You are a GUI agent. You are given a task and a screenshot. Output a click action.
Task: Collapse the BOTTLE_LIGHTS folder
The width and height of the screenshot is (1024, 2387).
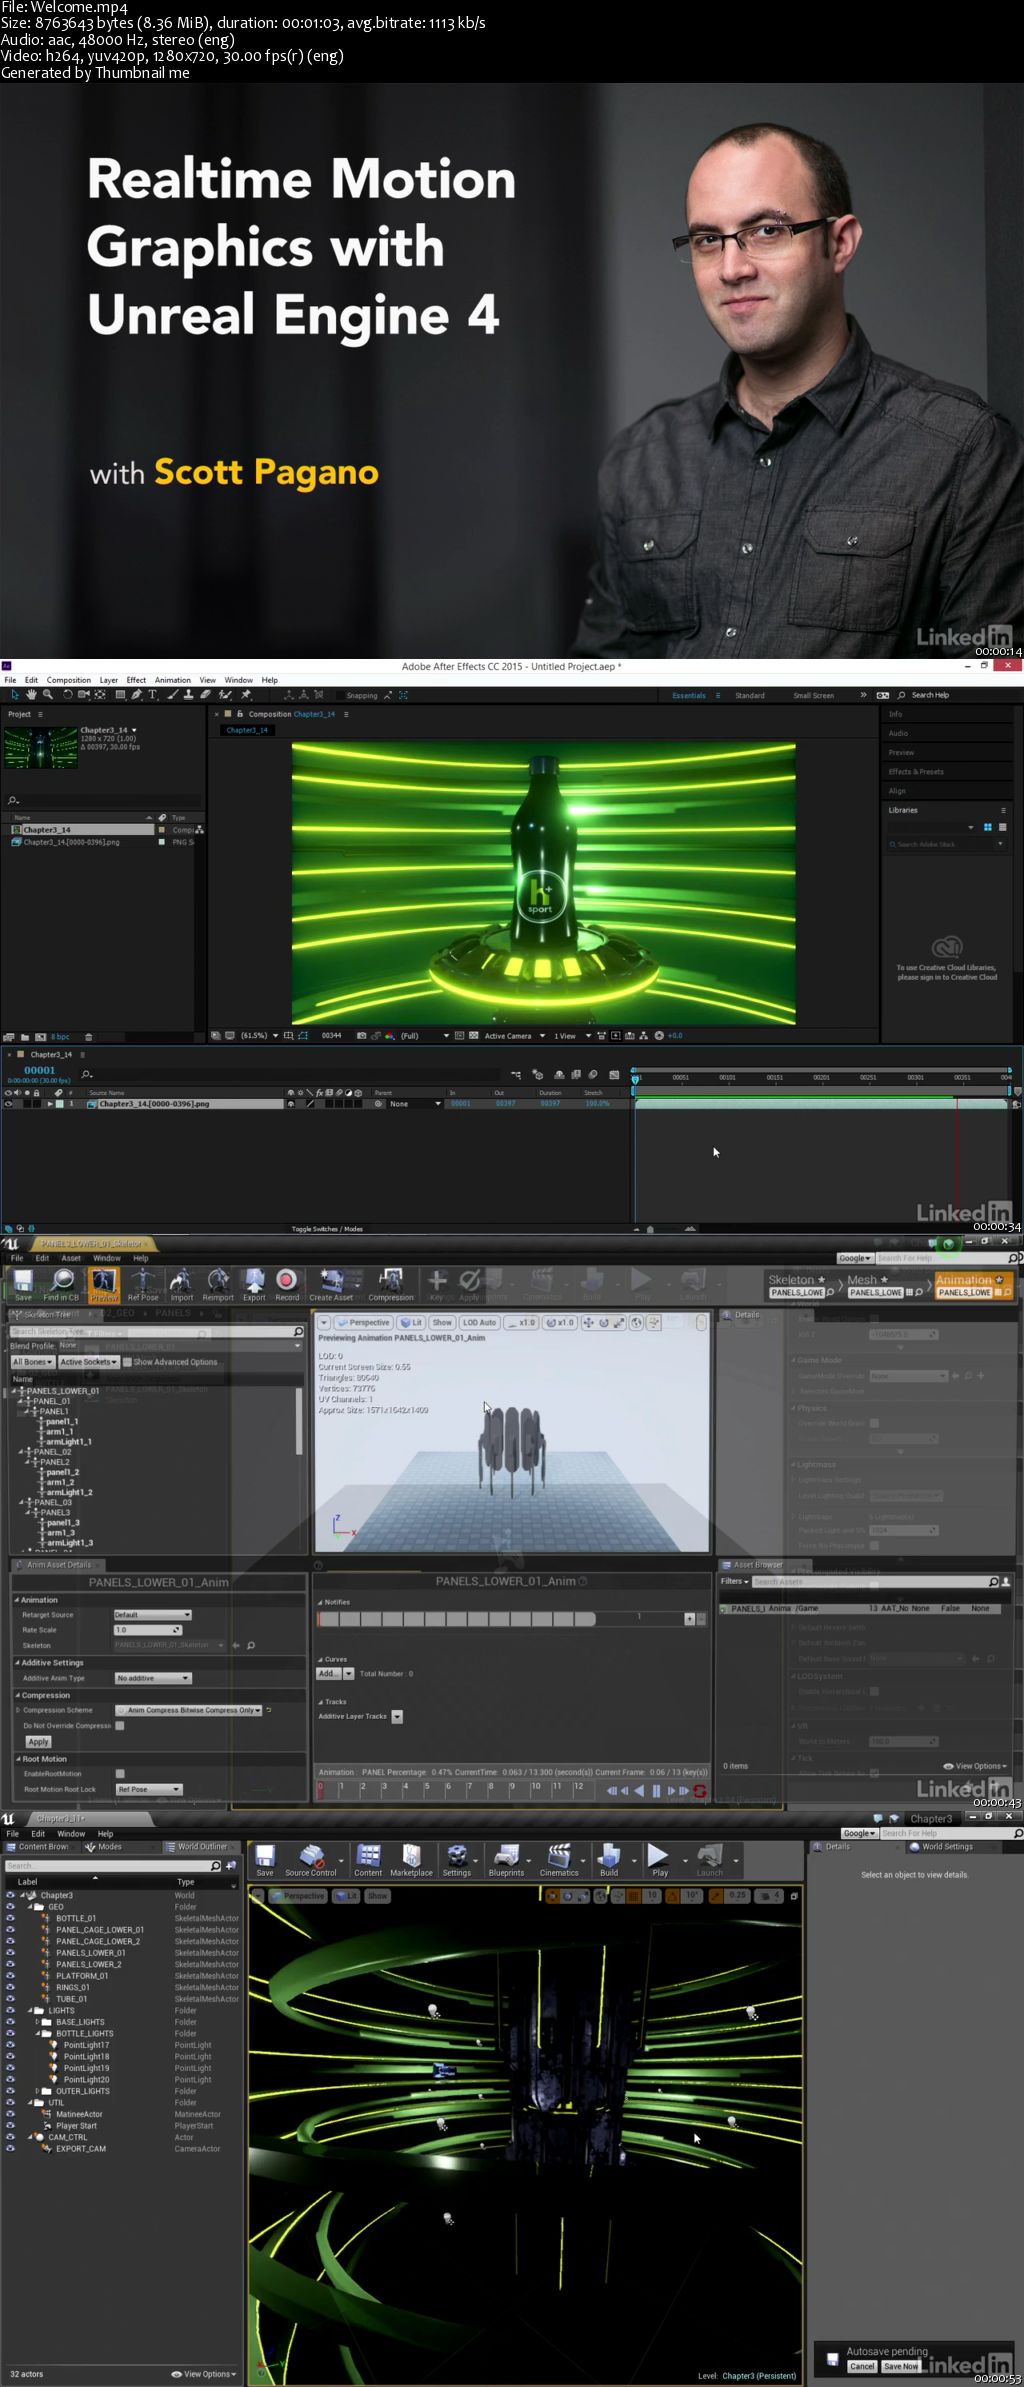pyautogui.click(x=38, y=2033)
